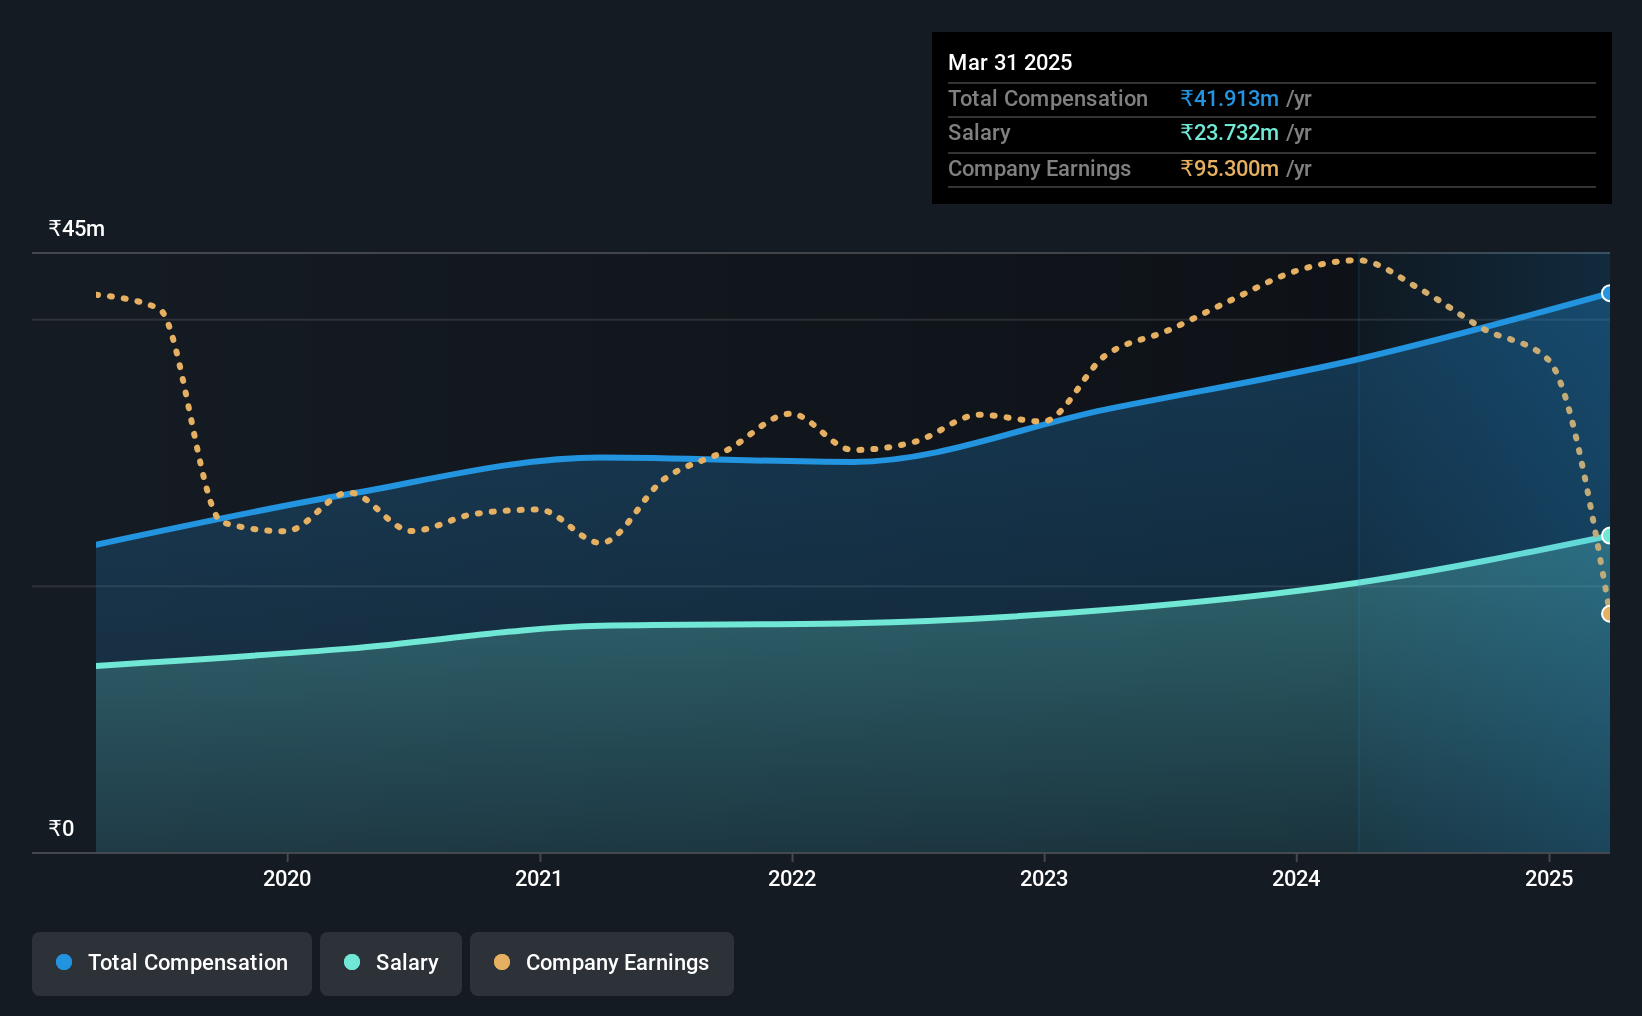Click the ₹45m y-axis label

click(x=77, y=228)
